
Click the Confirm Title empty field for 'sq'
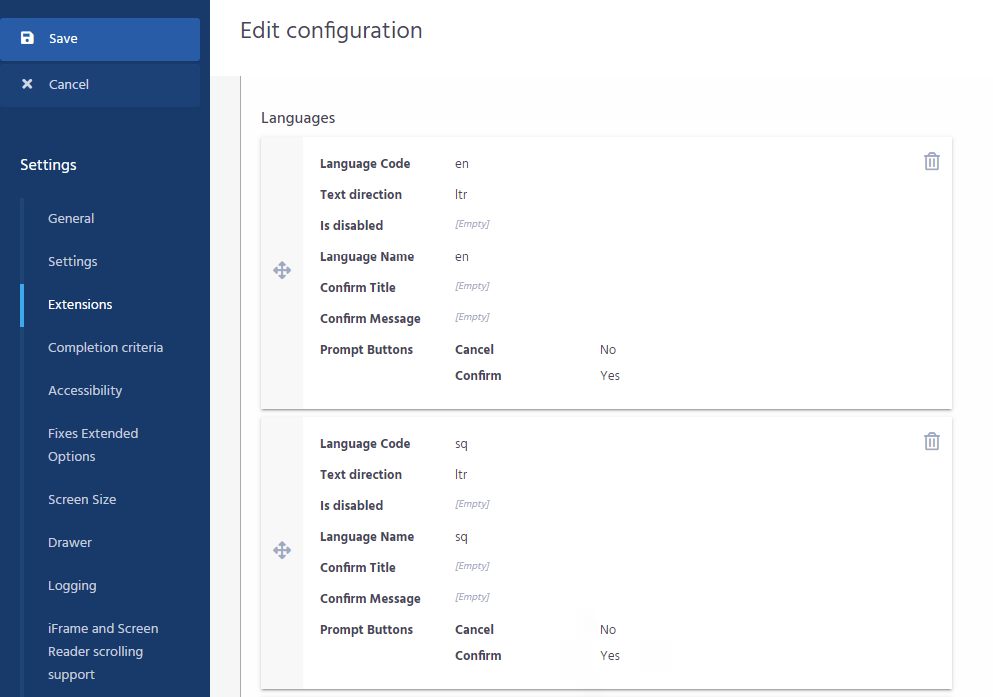(472, 567)
